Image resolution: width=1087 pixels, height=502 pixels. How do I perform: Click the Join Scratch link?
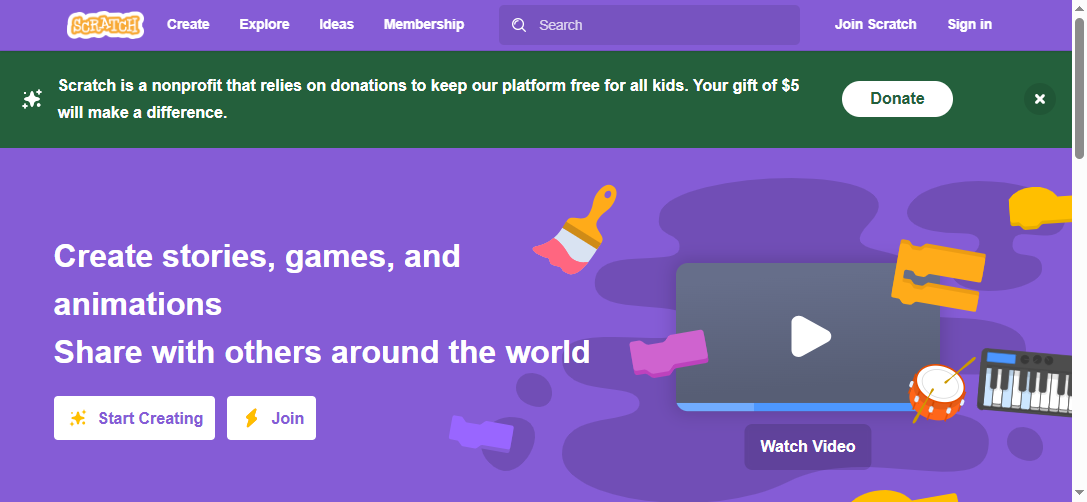point(875,25)
